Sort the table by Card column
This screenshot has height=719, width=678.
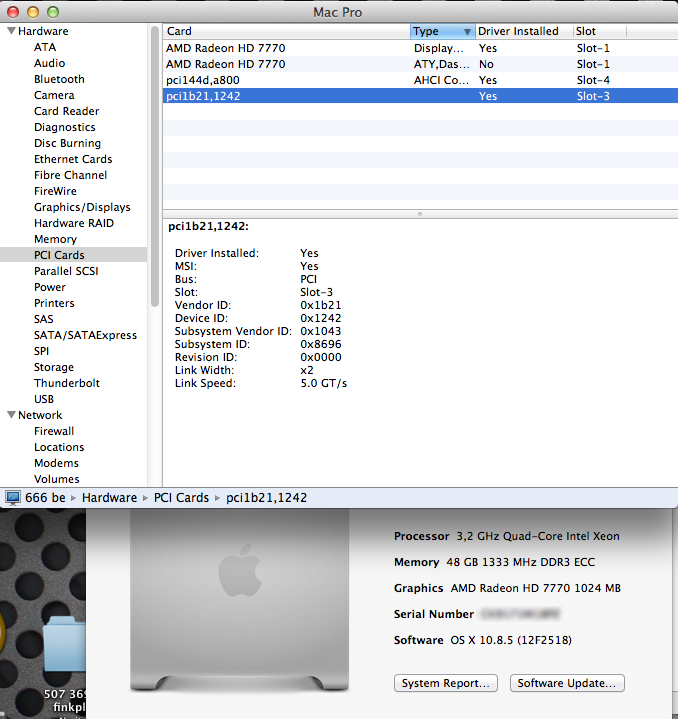tap(287, 31)
